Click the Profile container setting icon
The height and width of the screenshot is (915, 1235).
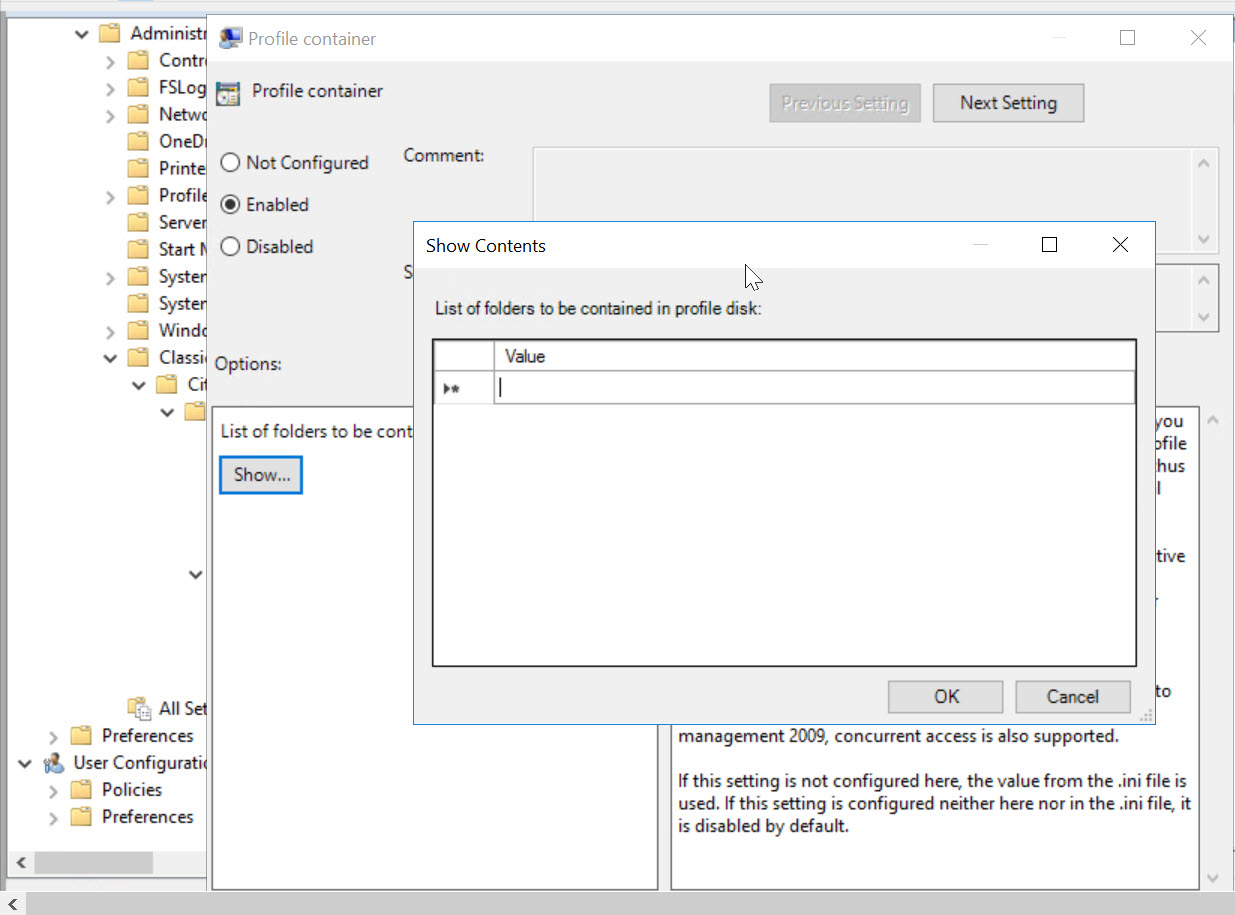point(229,93)
